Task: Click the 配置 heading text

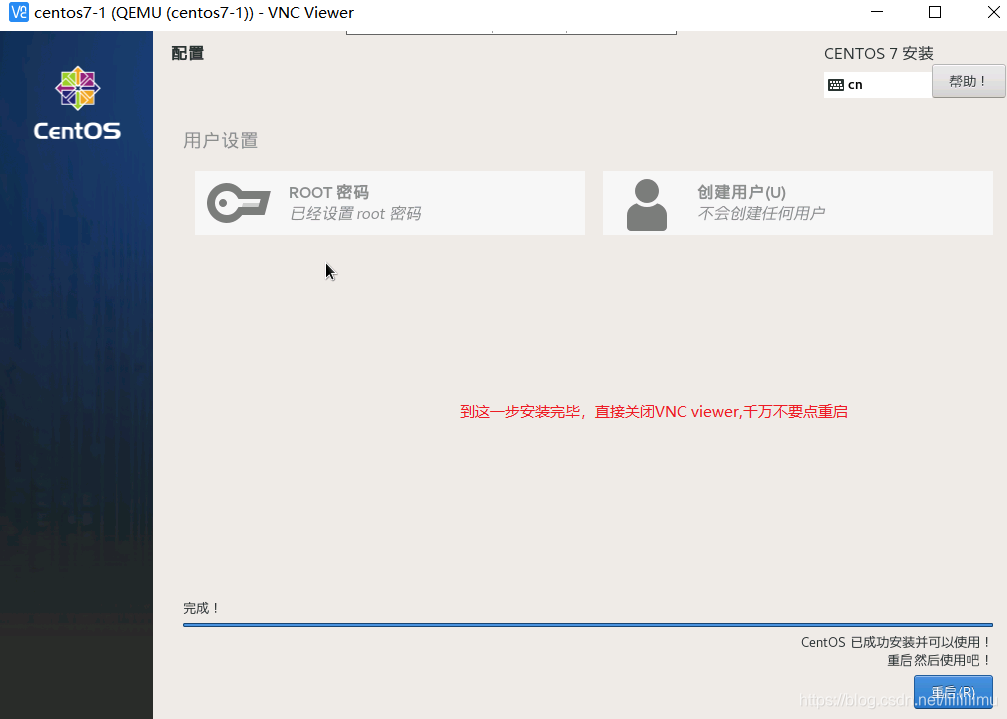Action: pos(188,53)
